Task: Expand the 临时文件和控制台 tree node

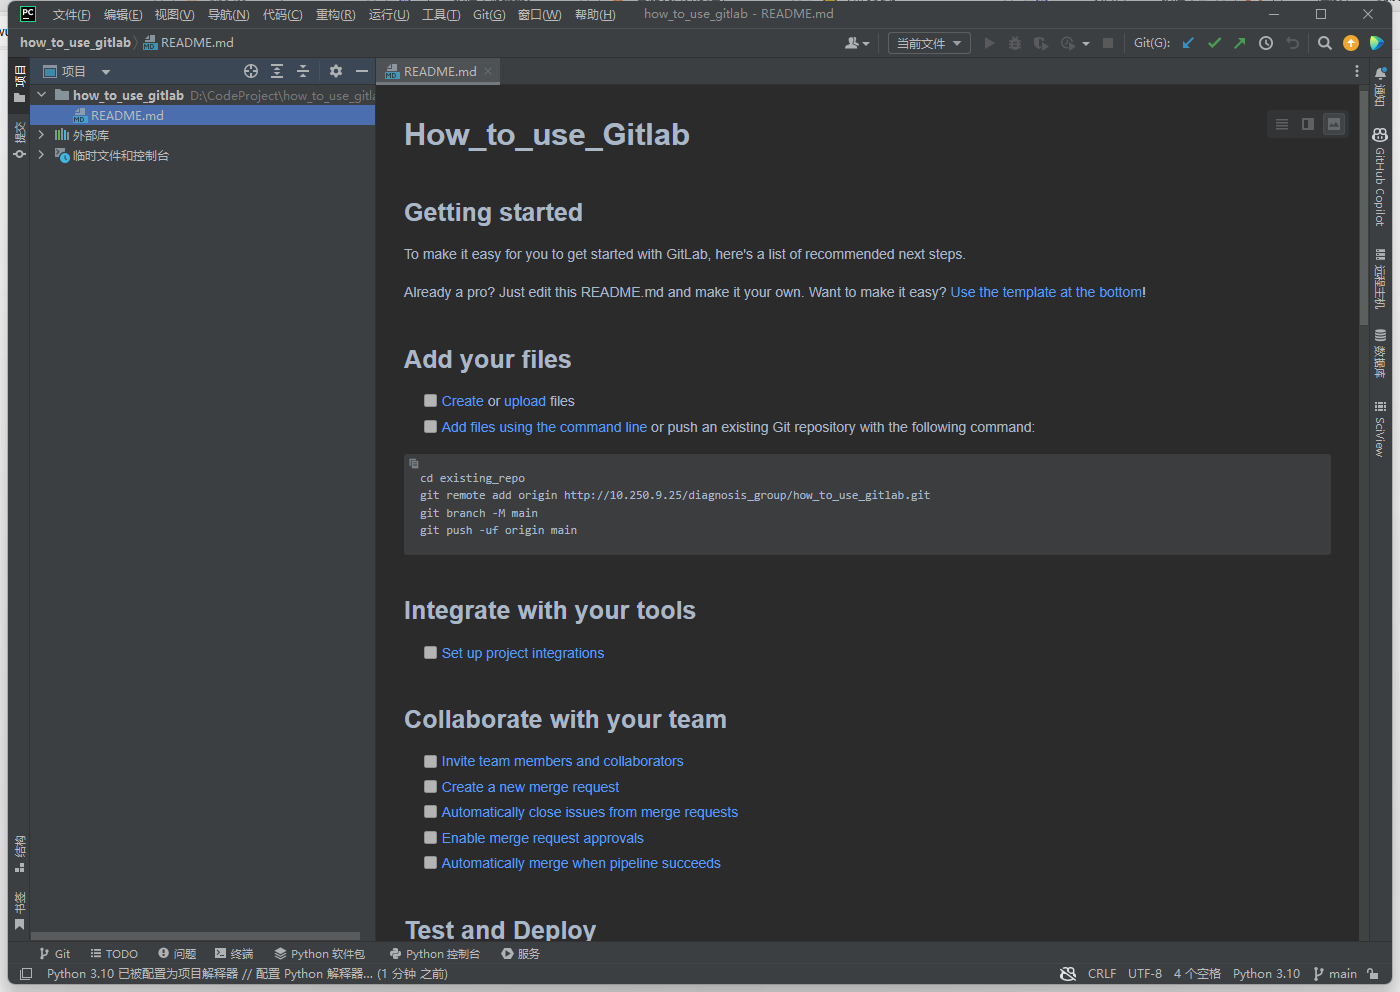Action: tap(41, 155)
